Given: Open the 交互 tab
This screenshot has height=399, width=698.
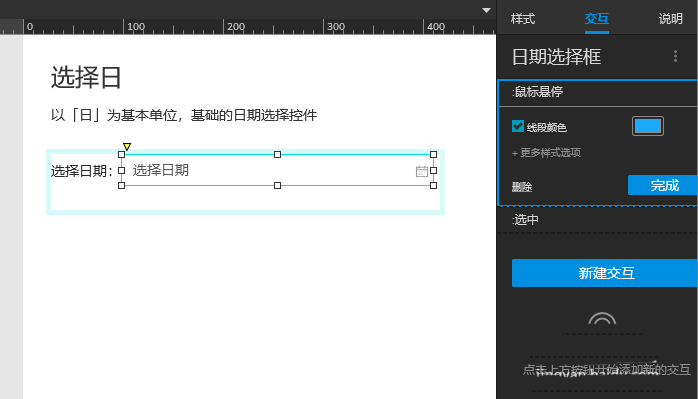Looking at the screenshot, I should pyautogui.click(x=597, y=19).
